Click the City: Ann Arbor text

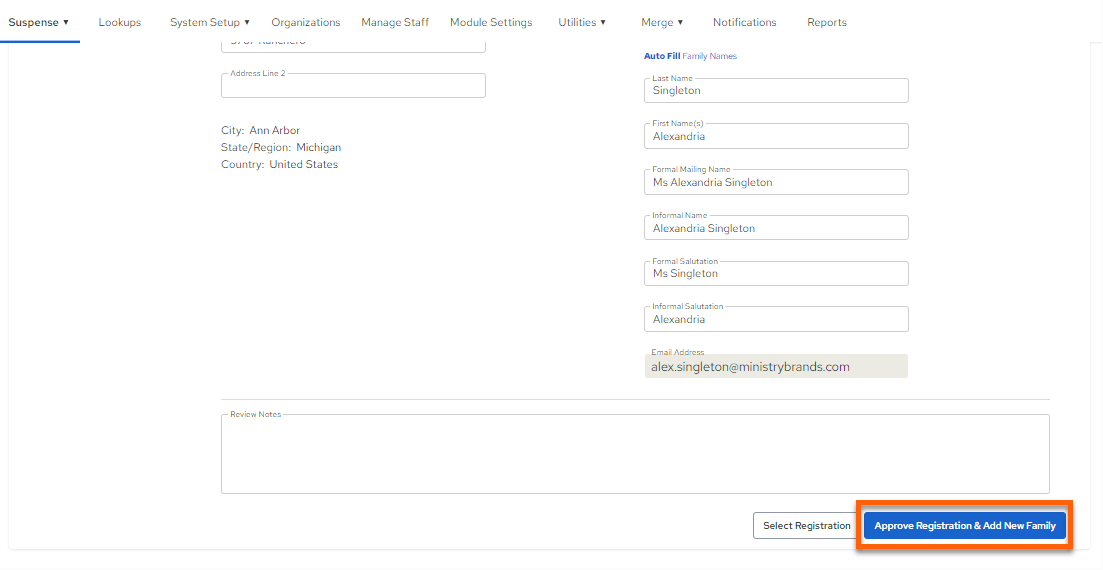click(x=260, y=131)
